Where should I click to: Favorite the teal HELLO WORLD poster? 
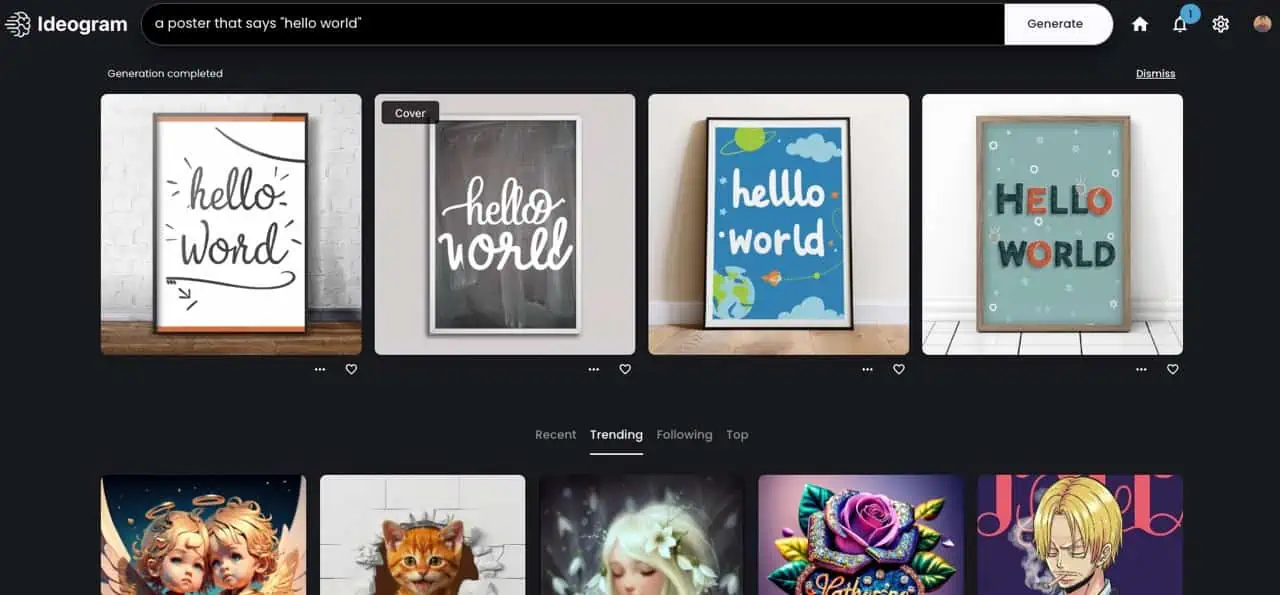1173,369
